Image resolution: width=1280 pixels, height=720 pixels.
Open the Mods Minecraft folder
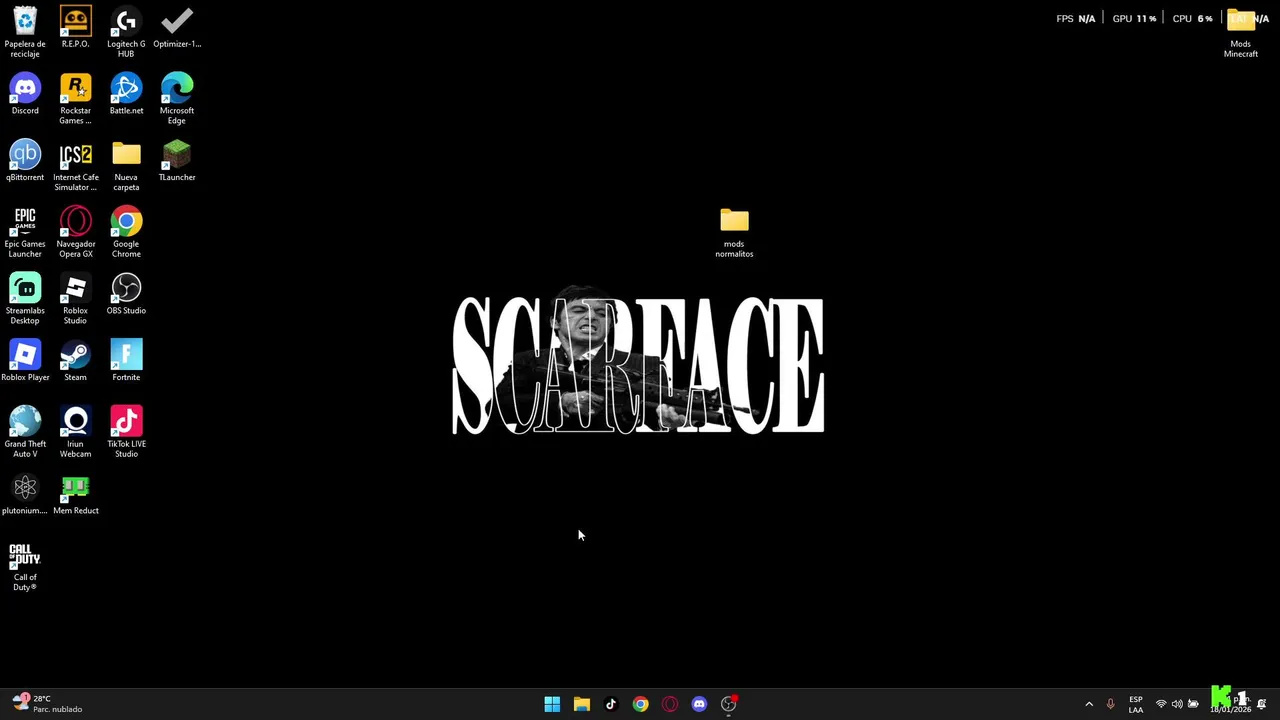1241,32
